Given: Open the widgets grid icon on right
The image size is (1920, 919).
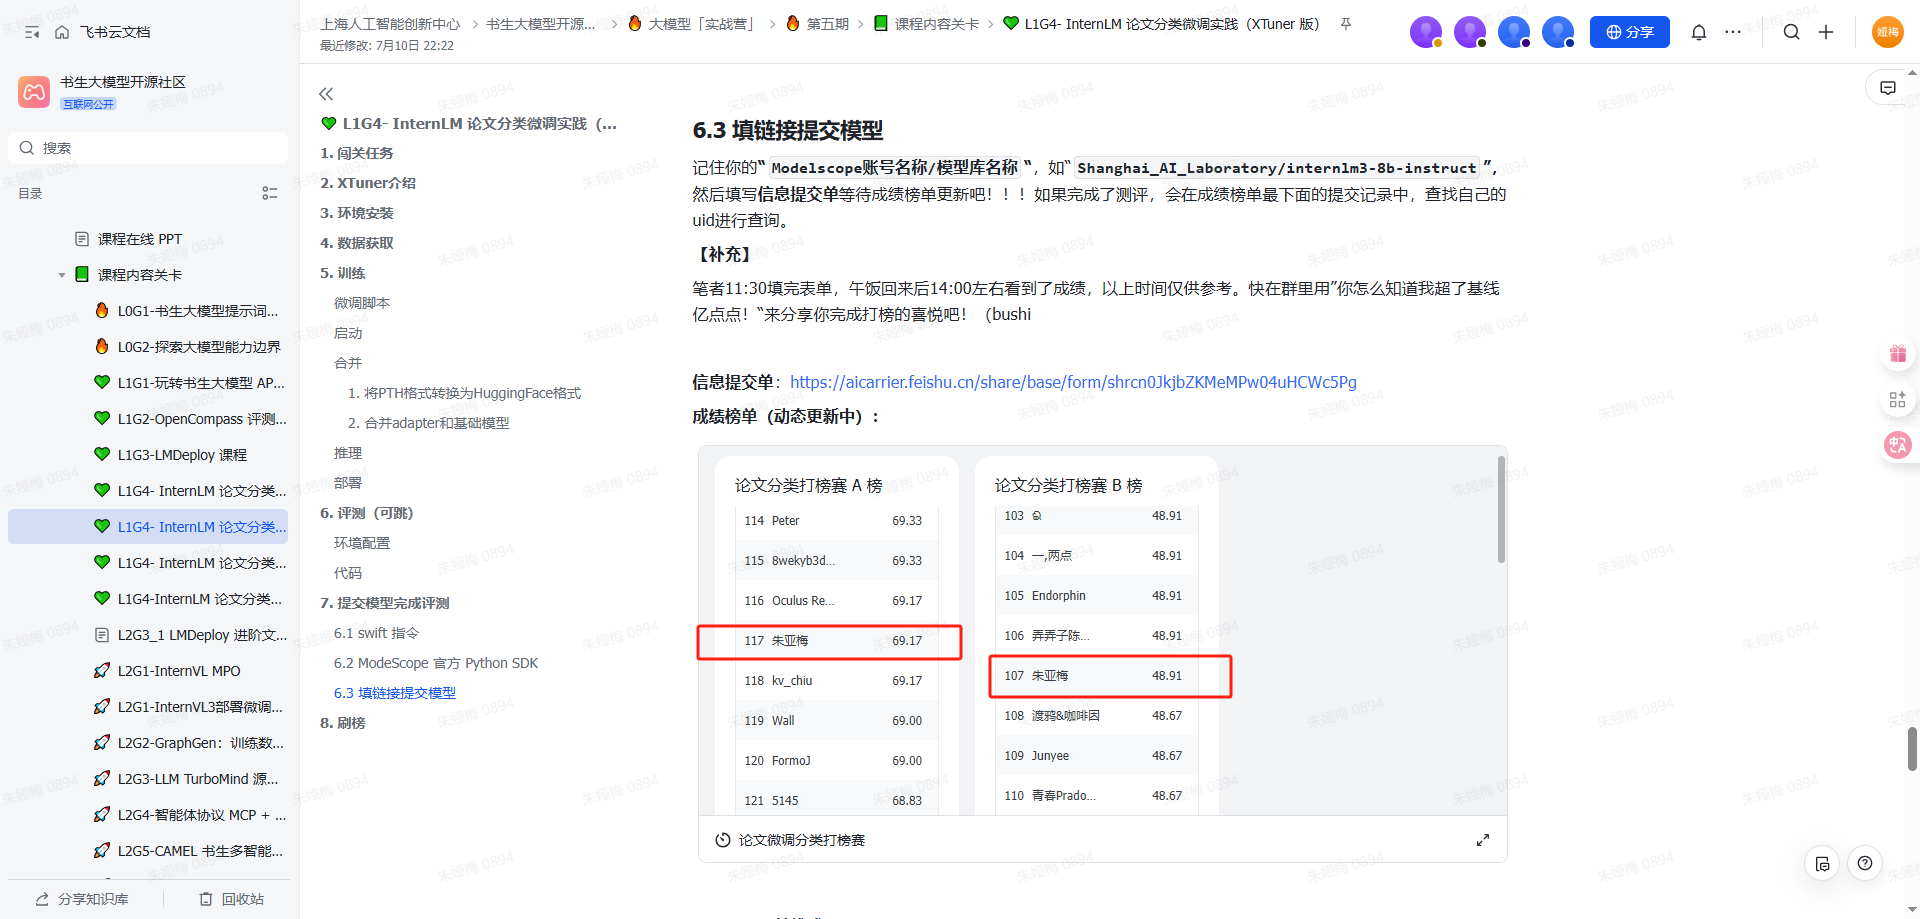Looking at the screenshot, I should [1897, 400].
